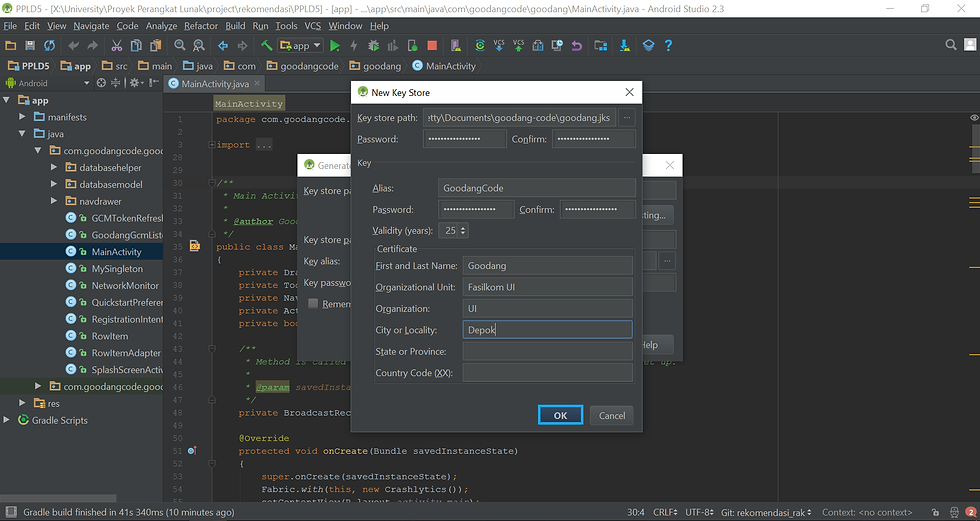Click the key store path browse button
Screen dimensions: 980x521
point(627,117)
